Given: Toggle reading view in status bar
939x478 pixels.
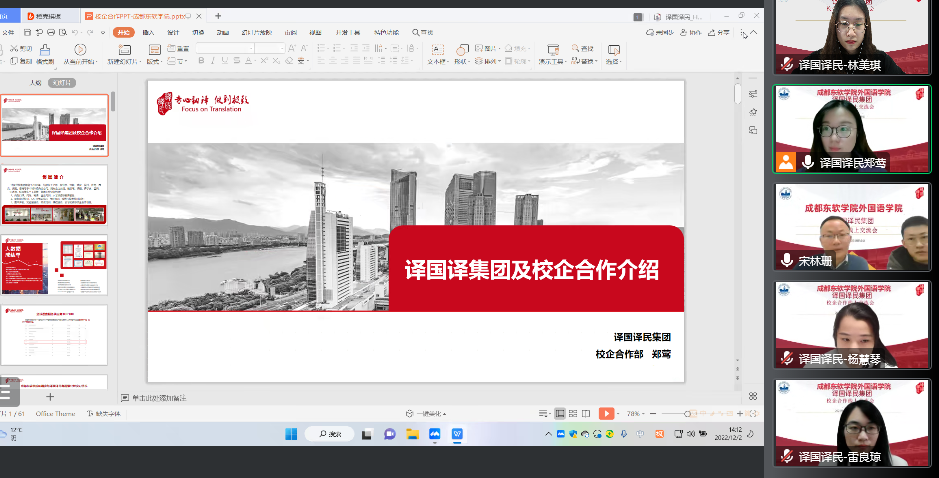Looking at the screenshot, I should click(x=586, y=413).
